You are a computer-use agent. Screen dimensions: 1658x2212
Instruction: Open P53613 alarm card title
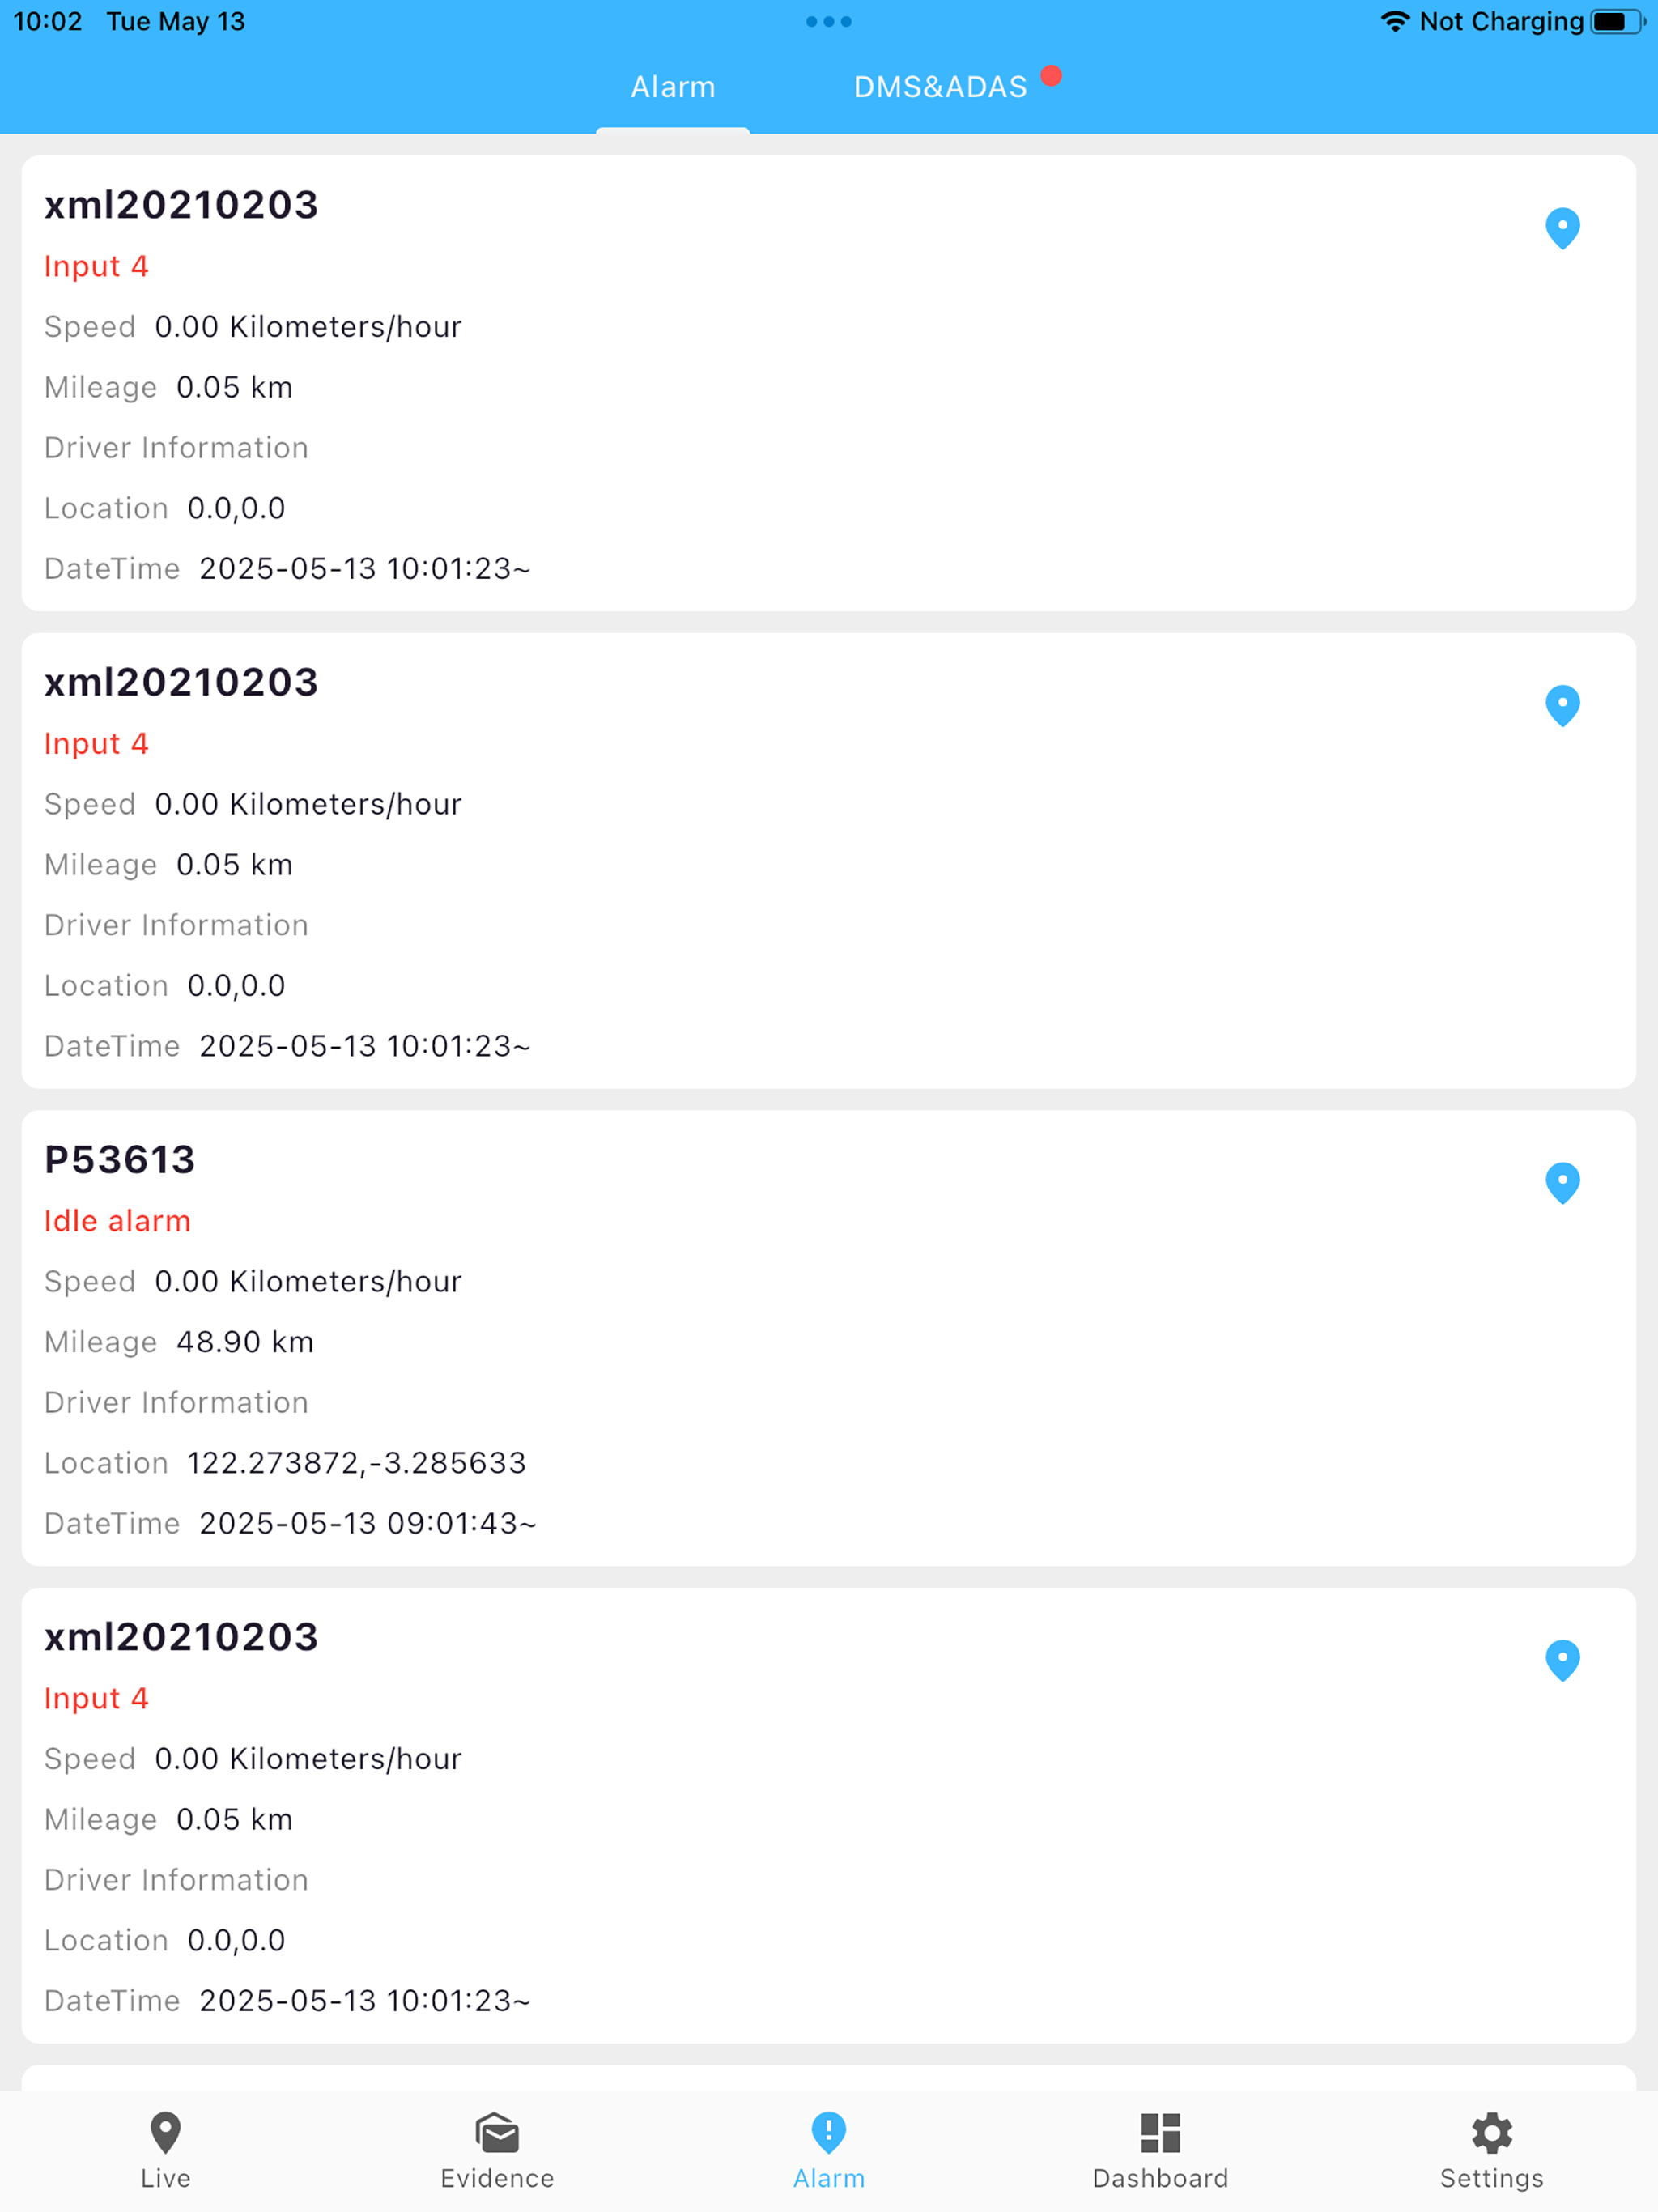coord(120,1160)
